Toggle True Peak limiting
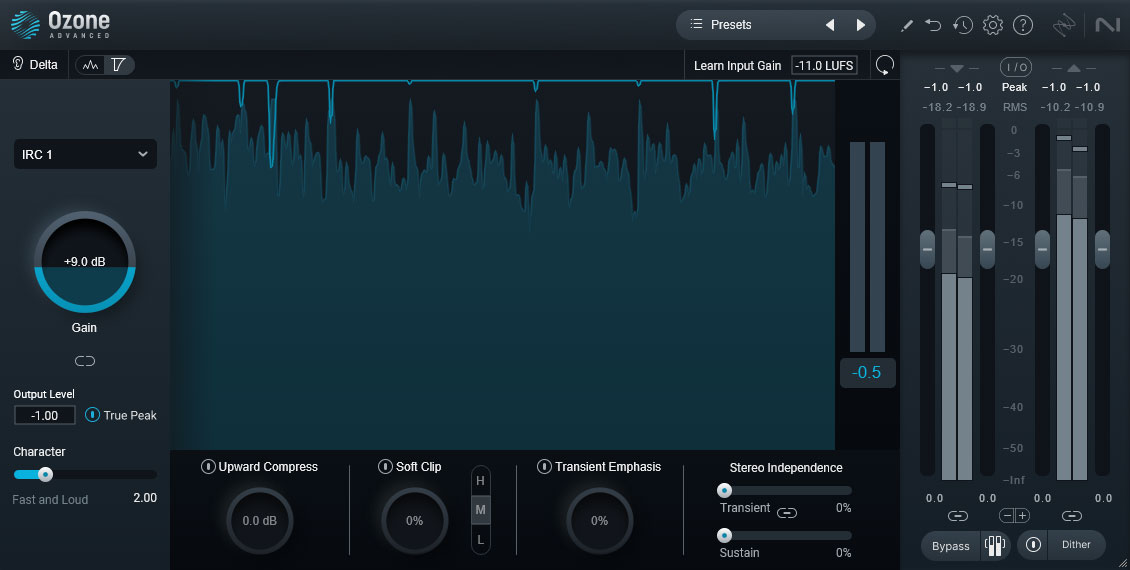 tap(93, 415)
